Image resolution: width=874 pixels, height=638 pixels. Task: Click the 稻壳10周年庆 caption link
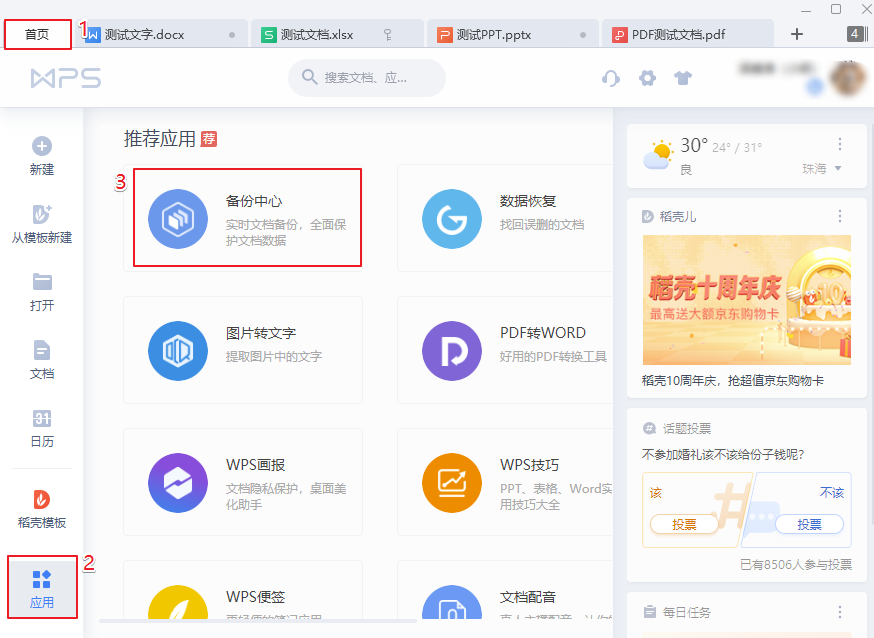click(x=732, y=381)
